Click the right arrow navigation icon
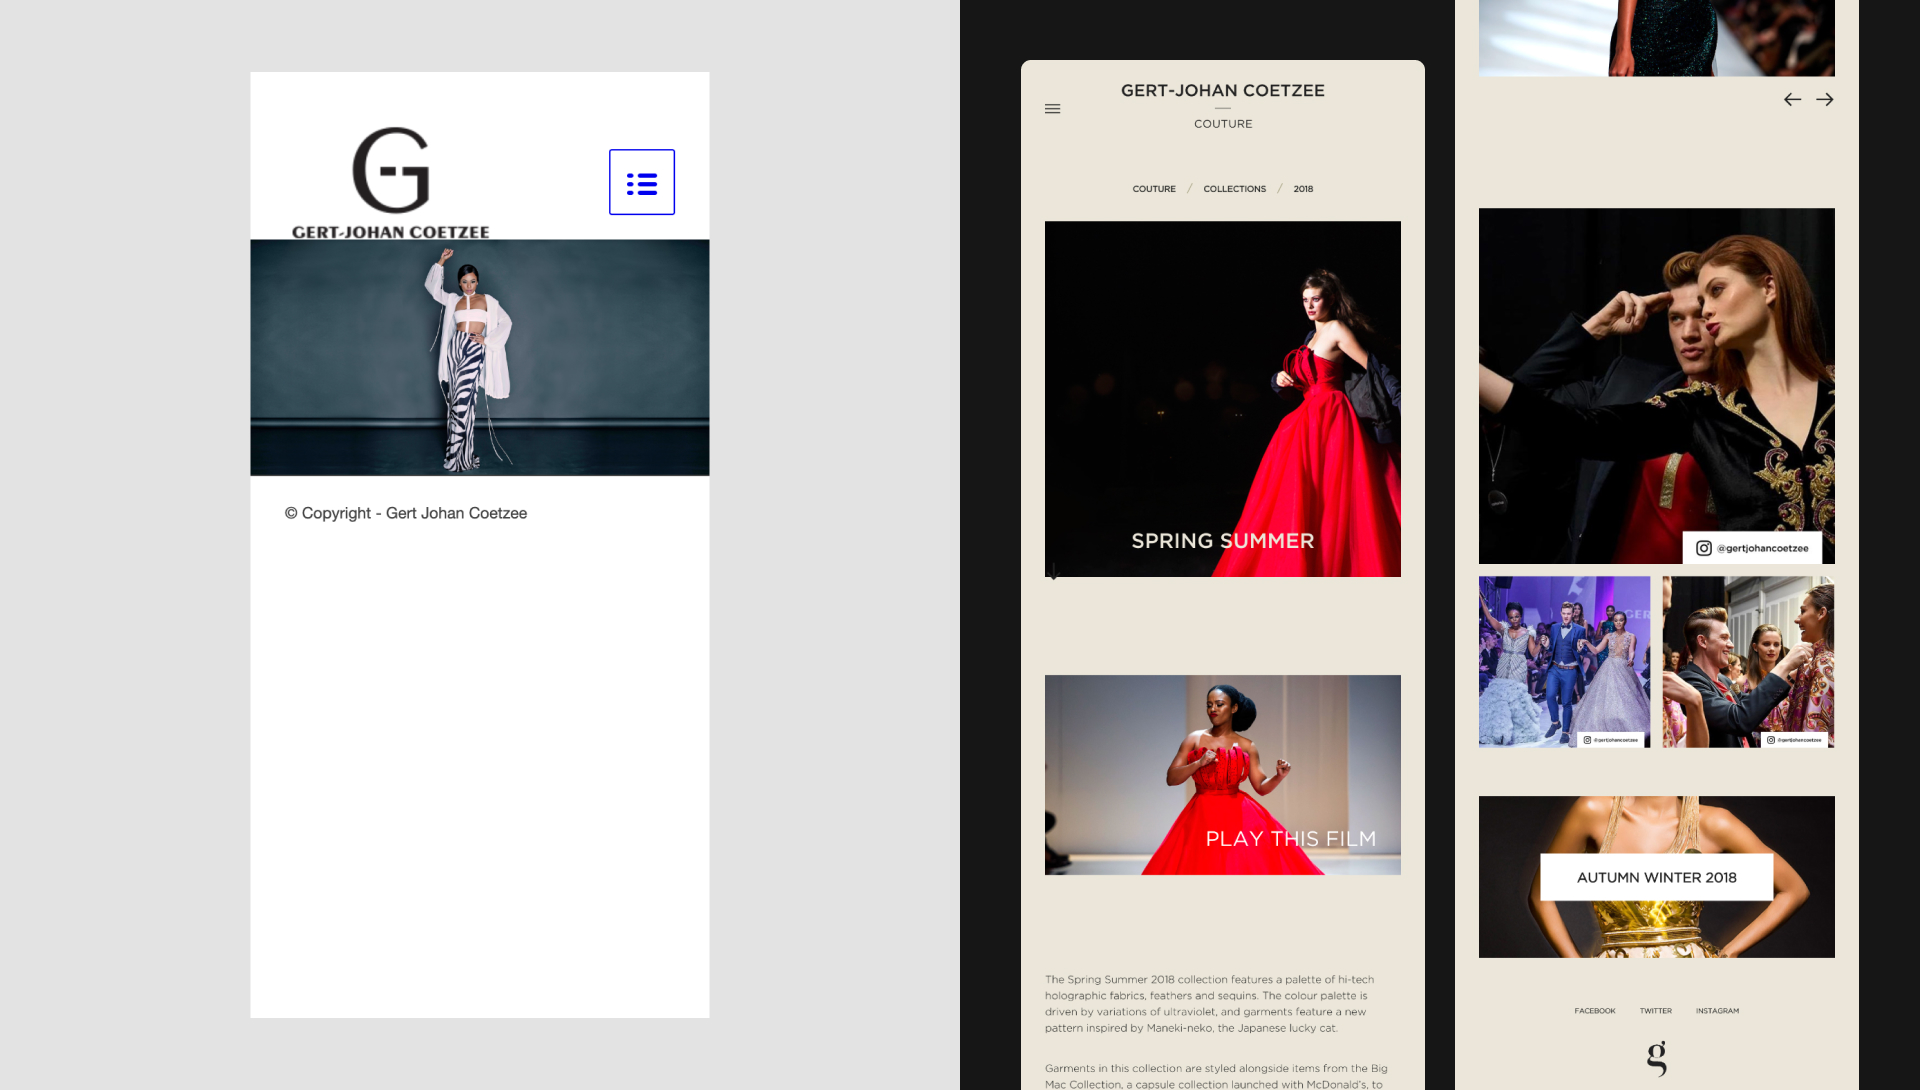The height and width of the screenshot is (1090, 1920). coord(1825,100)
